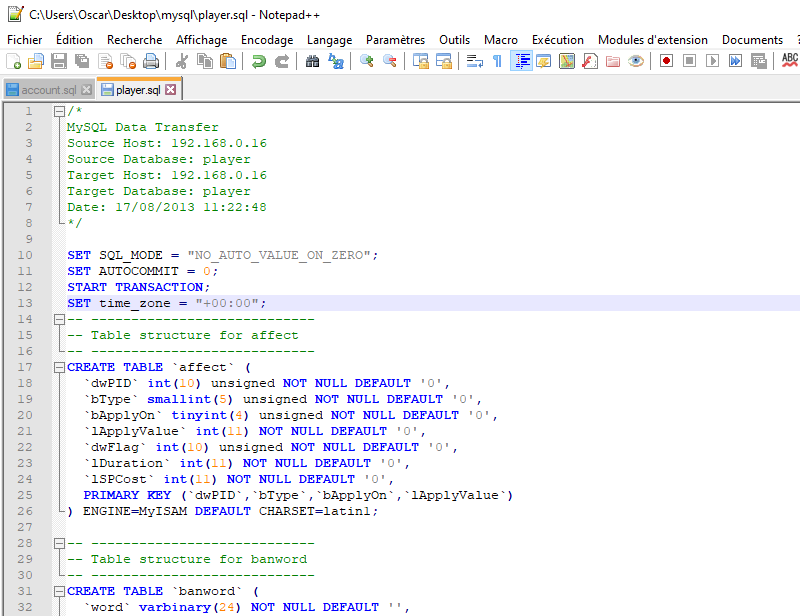Show the Document Map panel icon
The height and width of the screenshot is (616, 800).
567,61
